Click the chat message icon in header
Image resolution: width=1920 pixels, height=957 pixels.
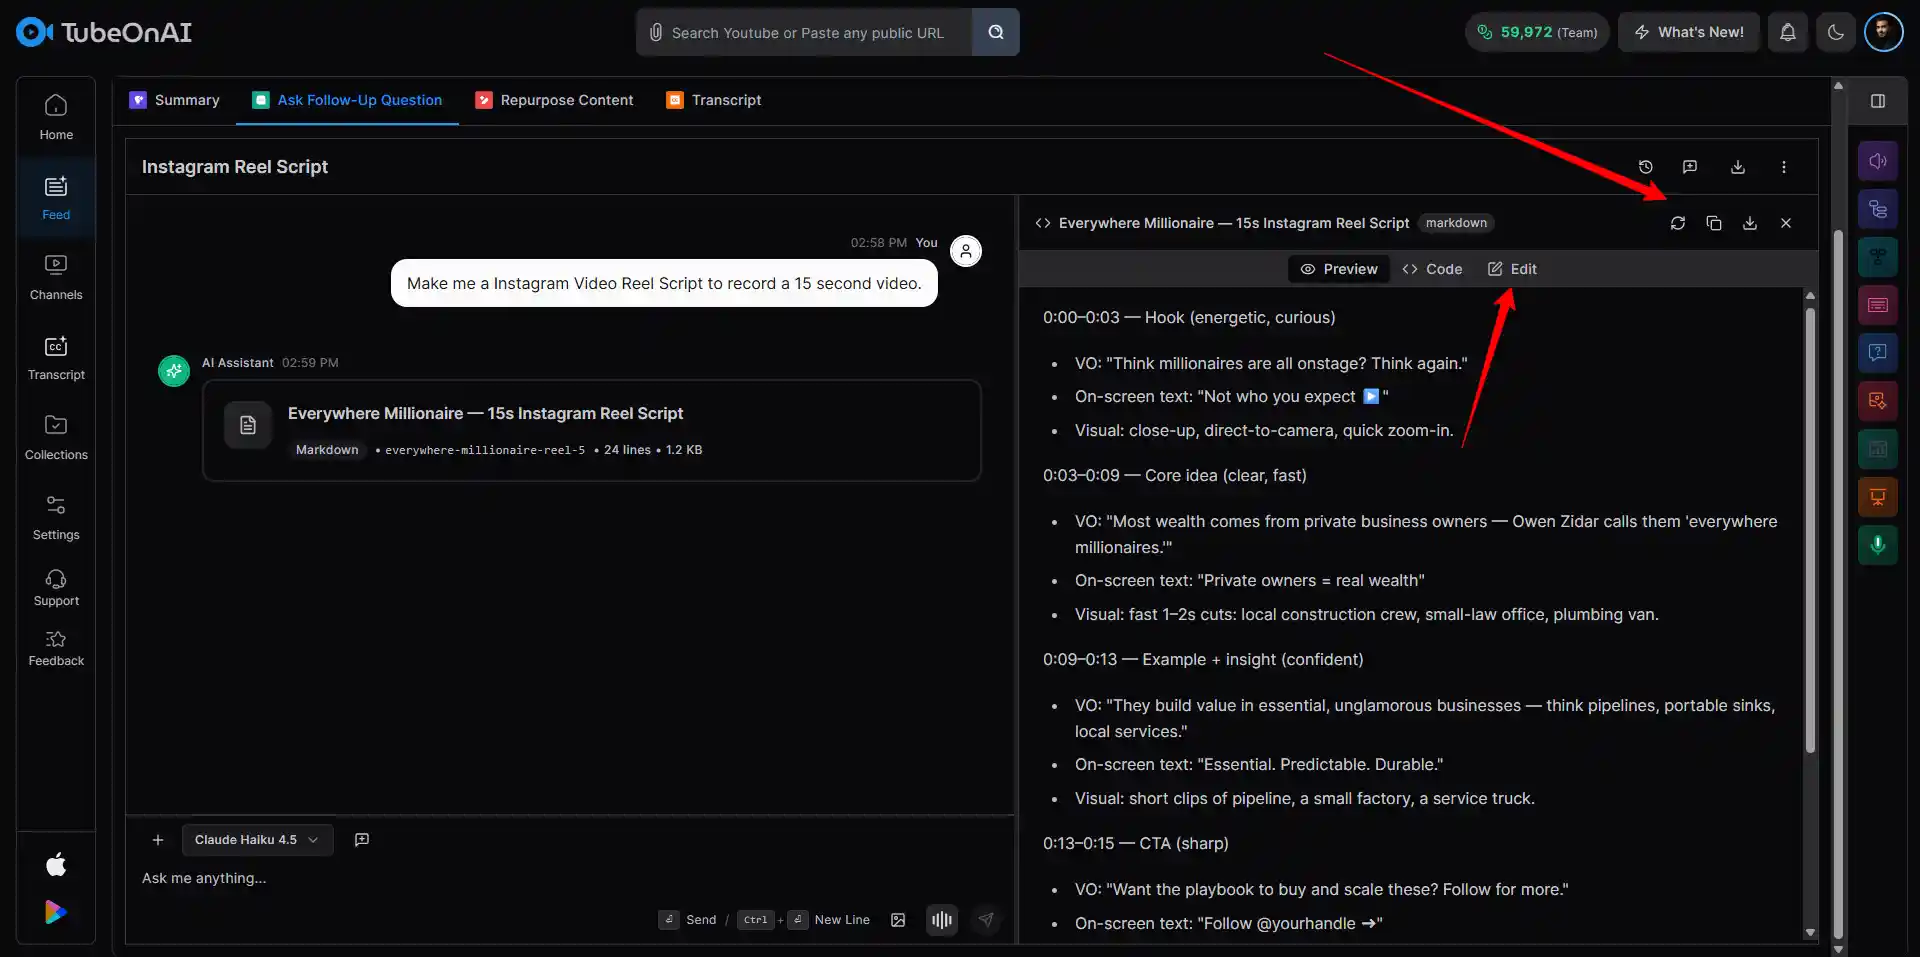point(1690,167)
